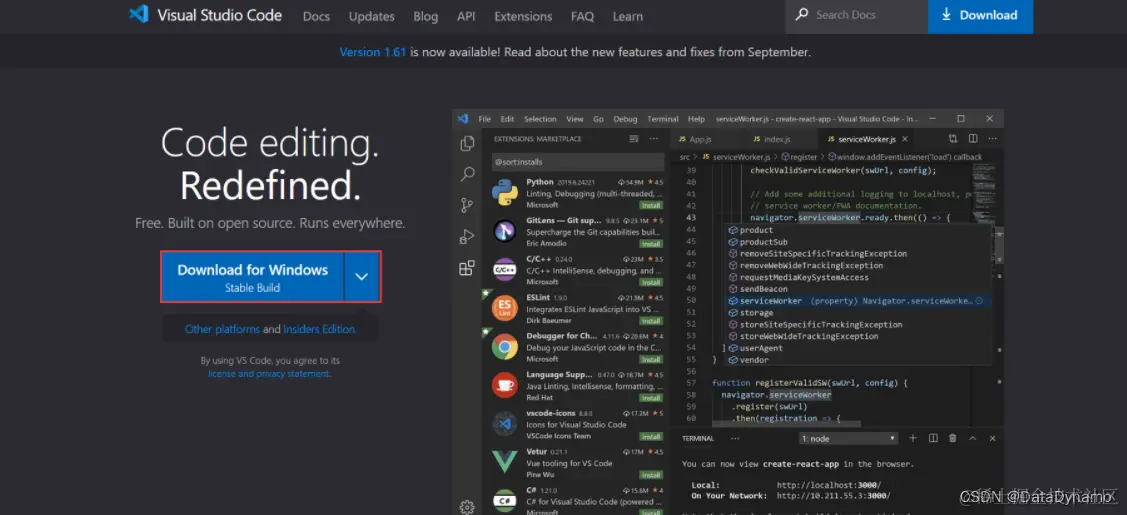The width and height of the screenshot is (1127, 515).
Task: Open terminal panel ellipsis overflow menu
Action: click(735, 438)
